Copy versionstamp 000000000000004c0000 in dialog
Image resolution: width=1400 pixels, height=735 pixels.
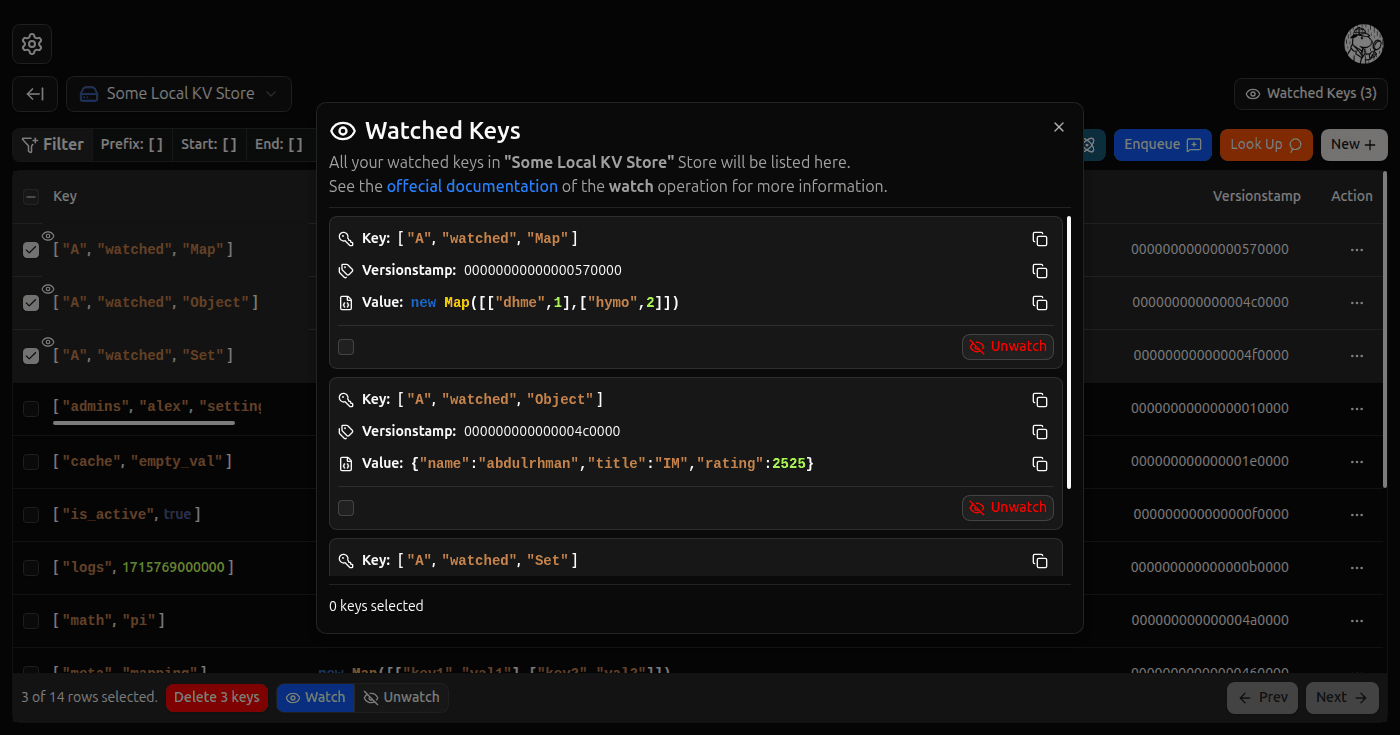1040,432
